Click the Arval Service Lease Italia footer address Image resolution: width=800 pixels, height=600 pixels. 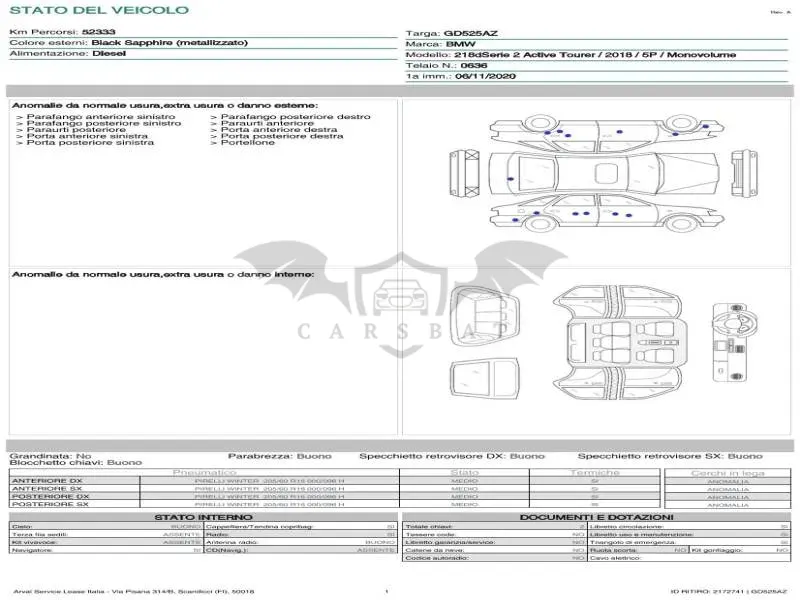point(134,592)
